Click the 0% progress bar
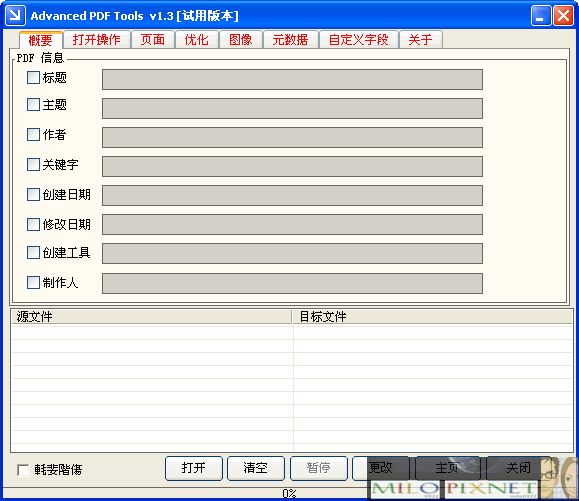 coord(290,493)
